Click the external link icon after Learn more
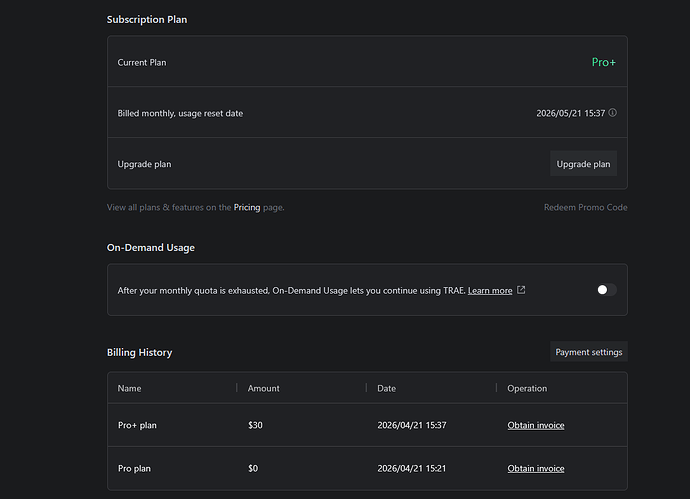The width and height of the screenshot is (690, 499). tap(521, 290)
